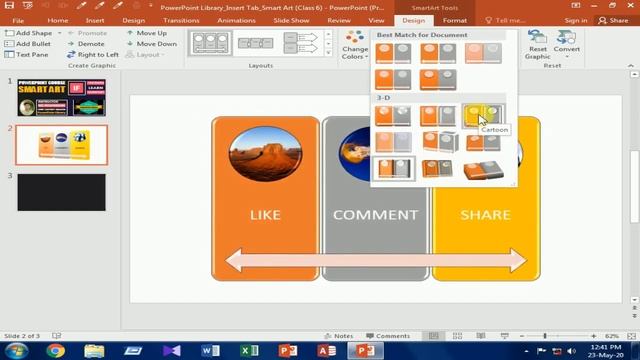
Task: Toggle the Comments pane
Action: [x=388, y=336]
